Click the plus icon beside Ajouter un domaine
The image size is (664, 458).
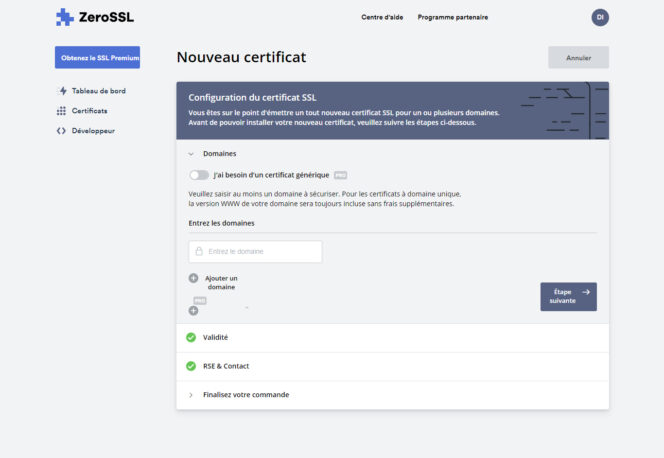pos(194,278)
